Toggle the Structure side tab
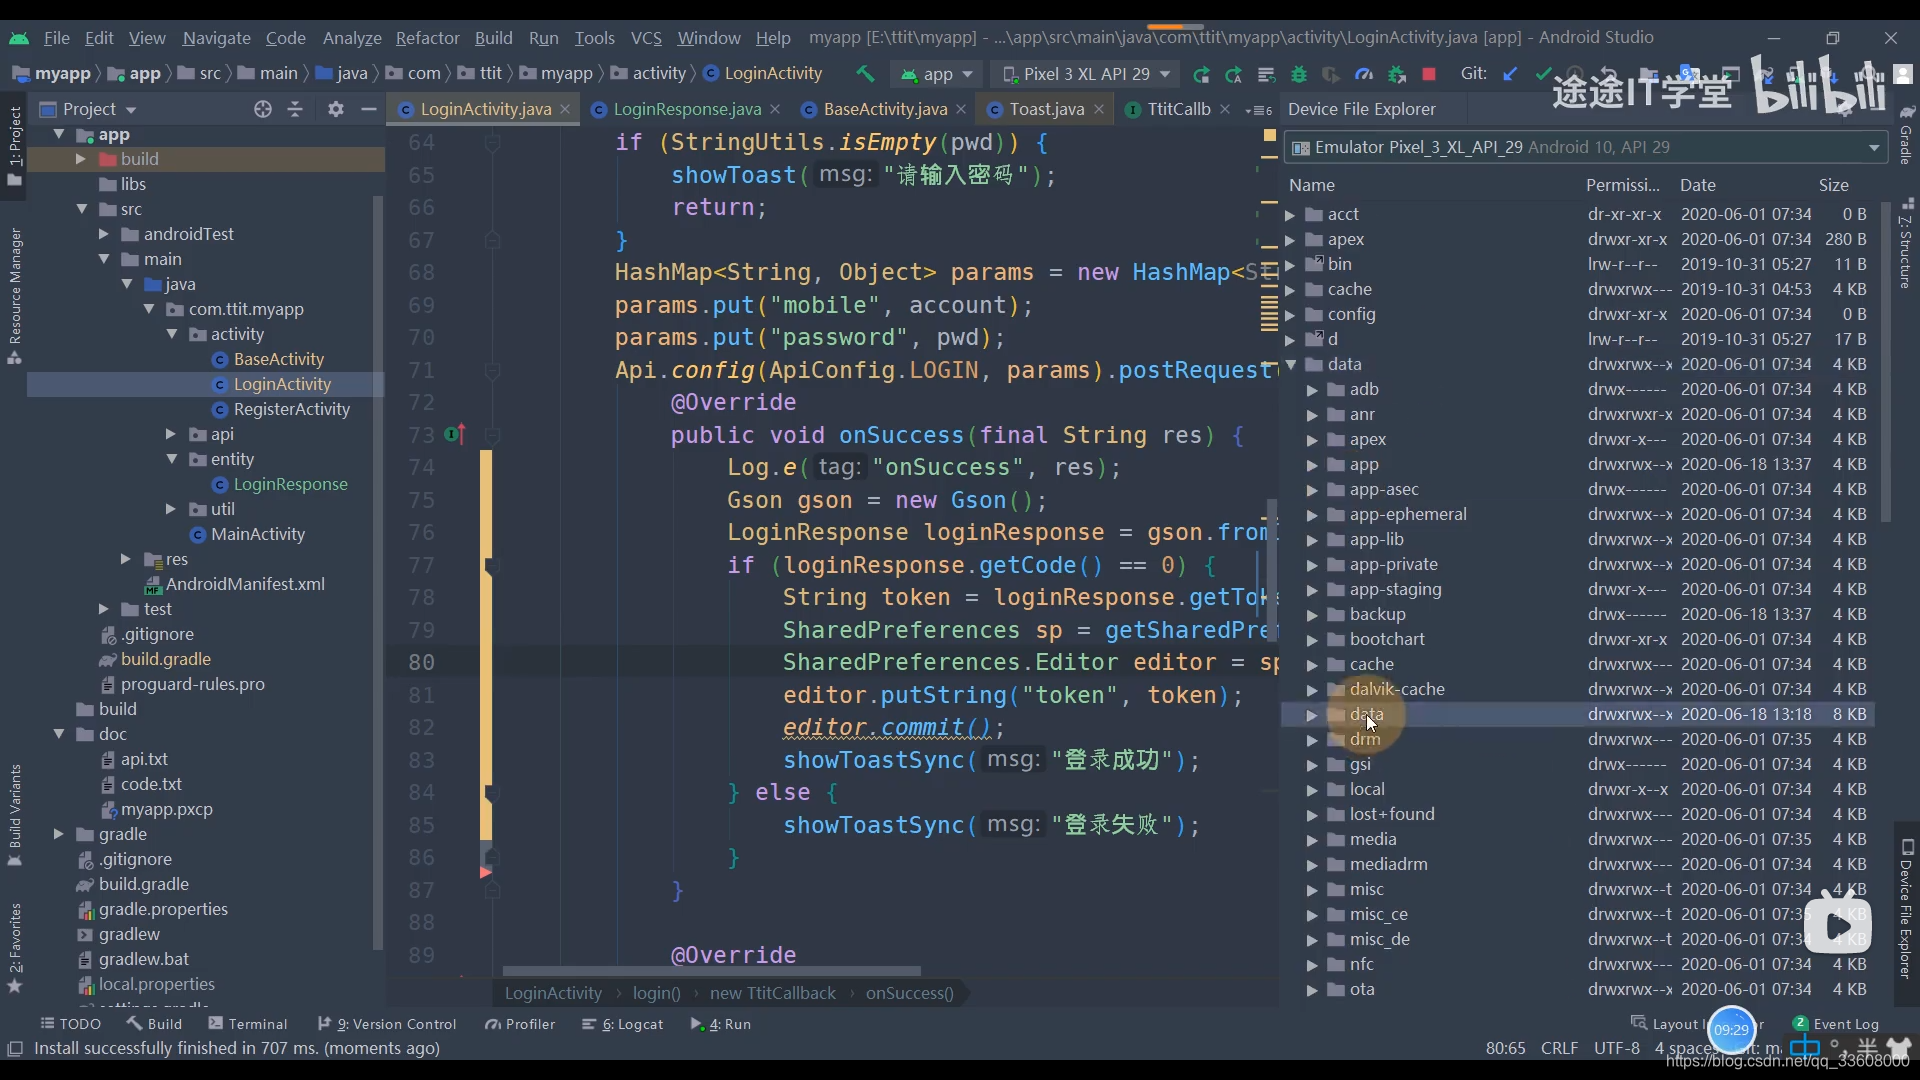 pos(1906,243)
